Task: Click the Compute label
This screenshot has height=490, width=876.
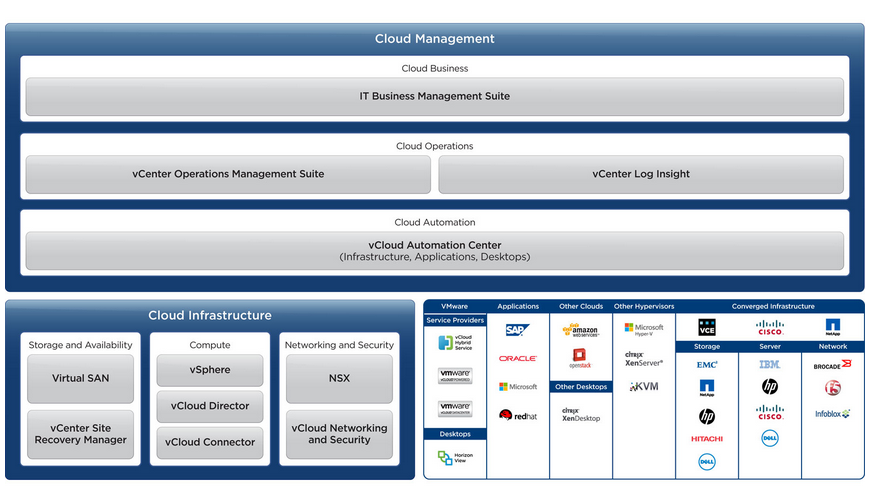Action: tap(210, 345)
